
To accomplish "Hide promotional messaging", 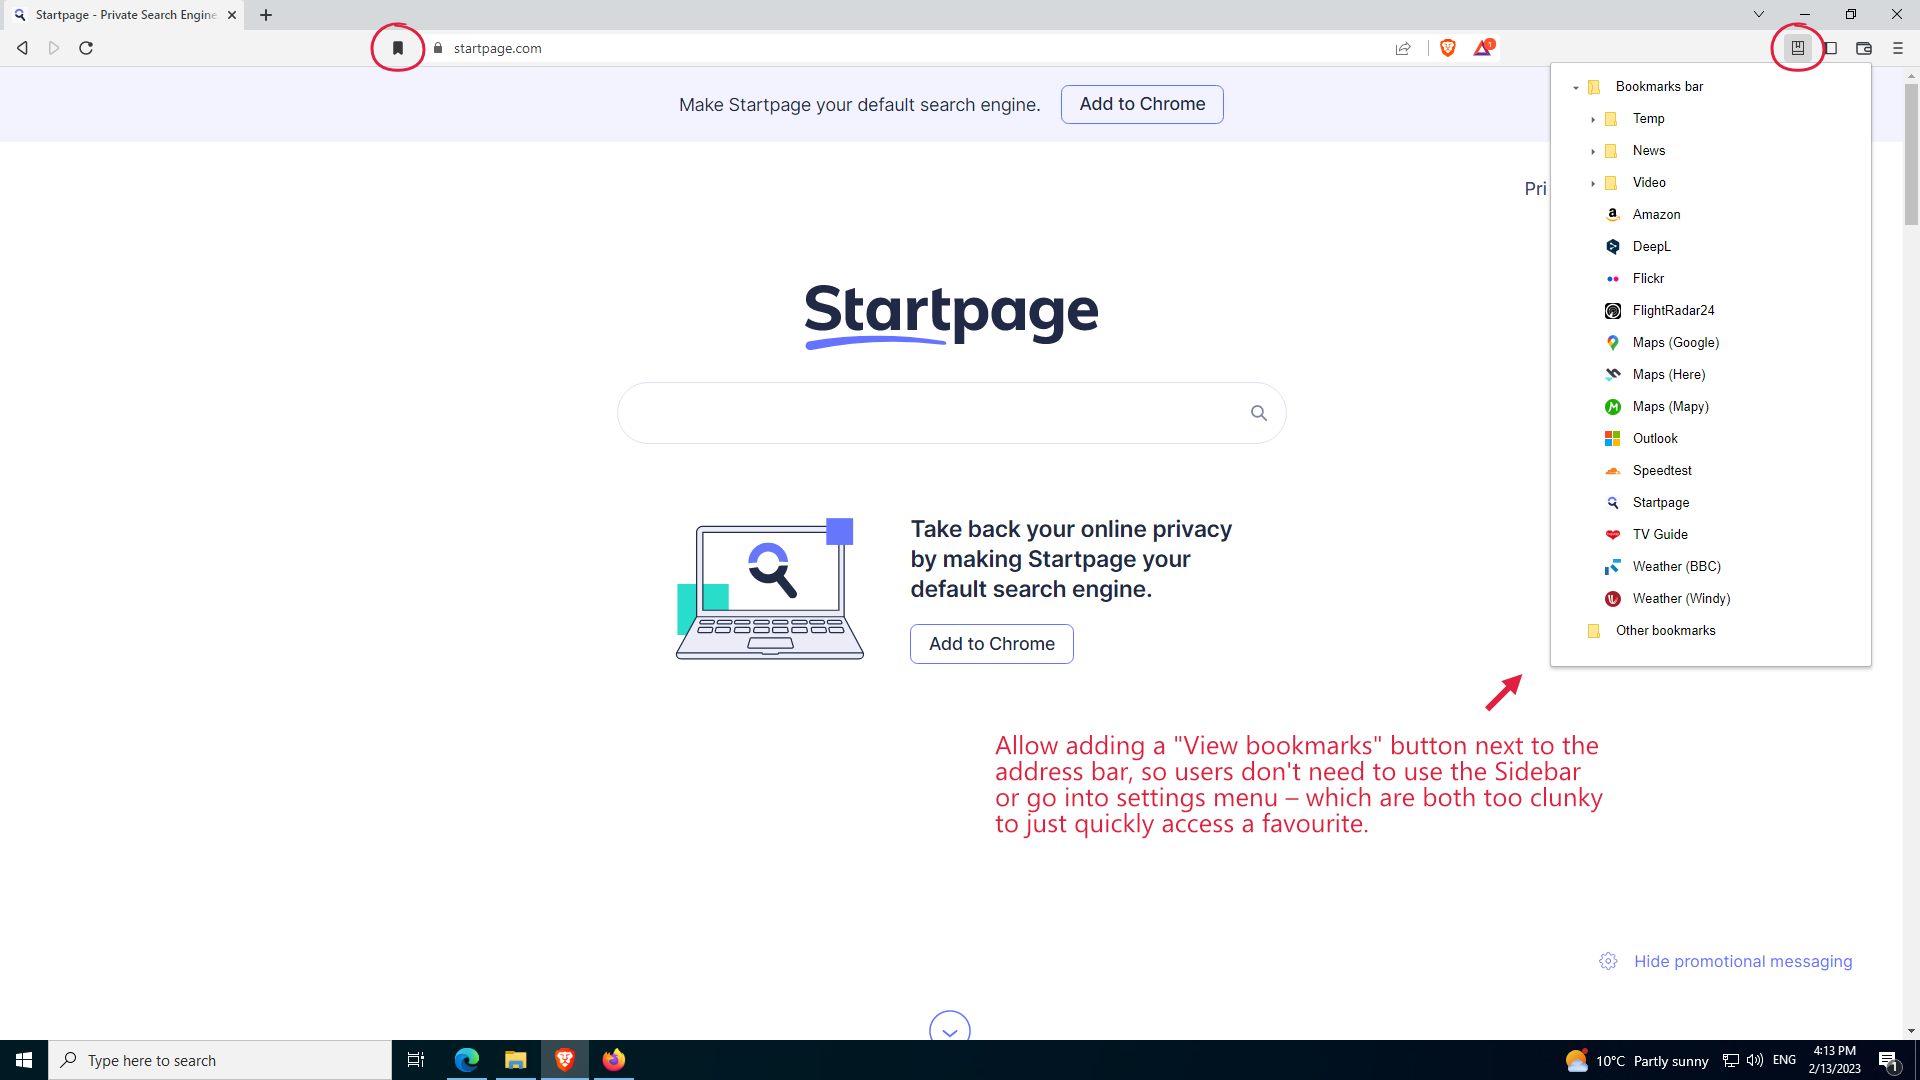I will 1742,961.
